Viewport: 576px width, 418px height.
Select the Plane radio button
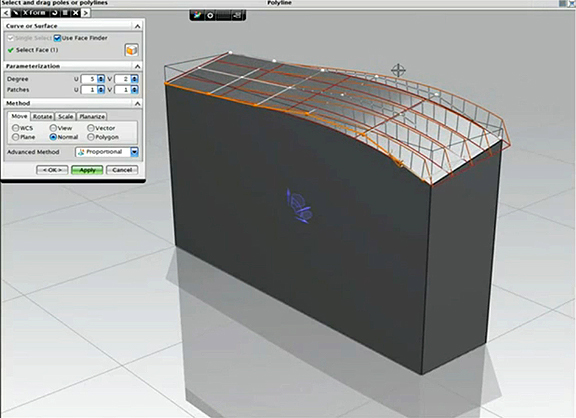[x=15, y=137]
